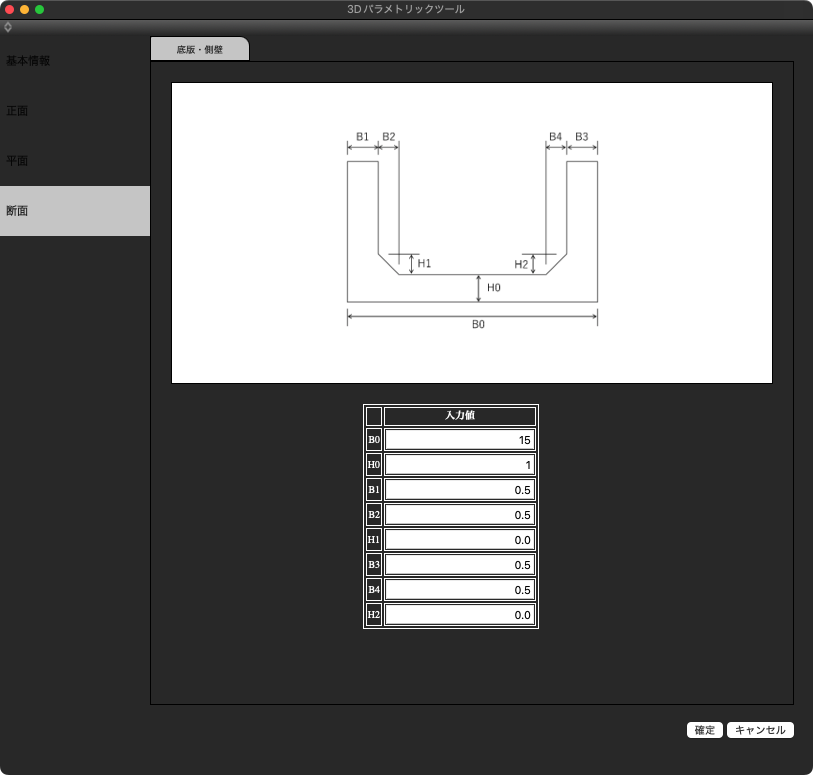
Task: Click the B4 value field
Action: (460, 590)
